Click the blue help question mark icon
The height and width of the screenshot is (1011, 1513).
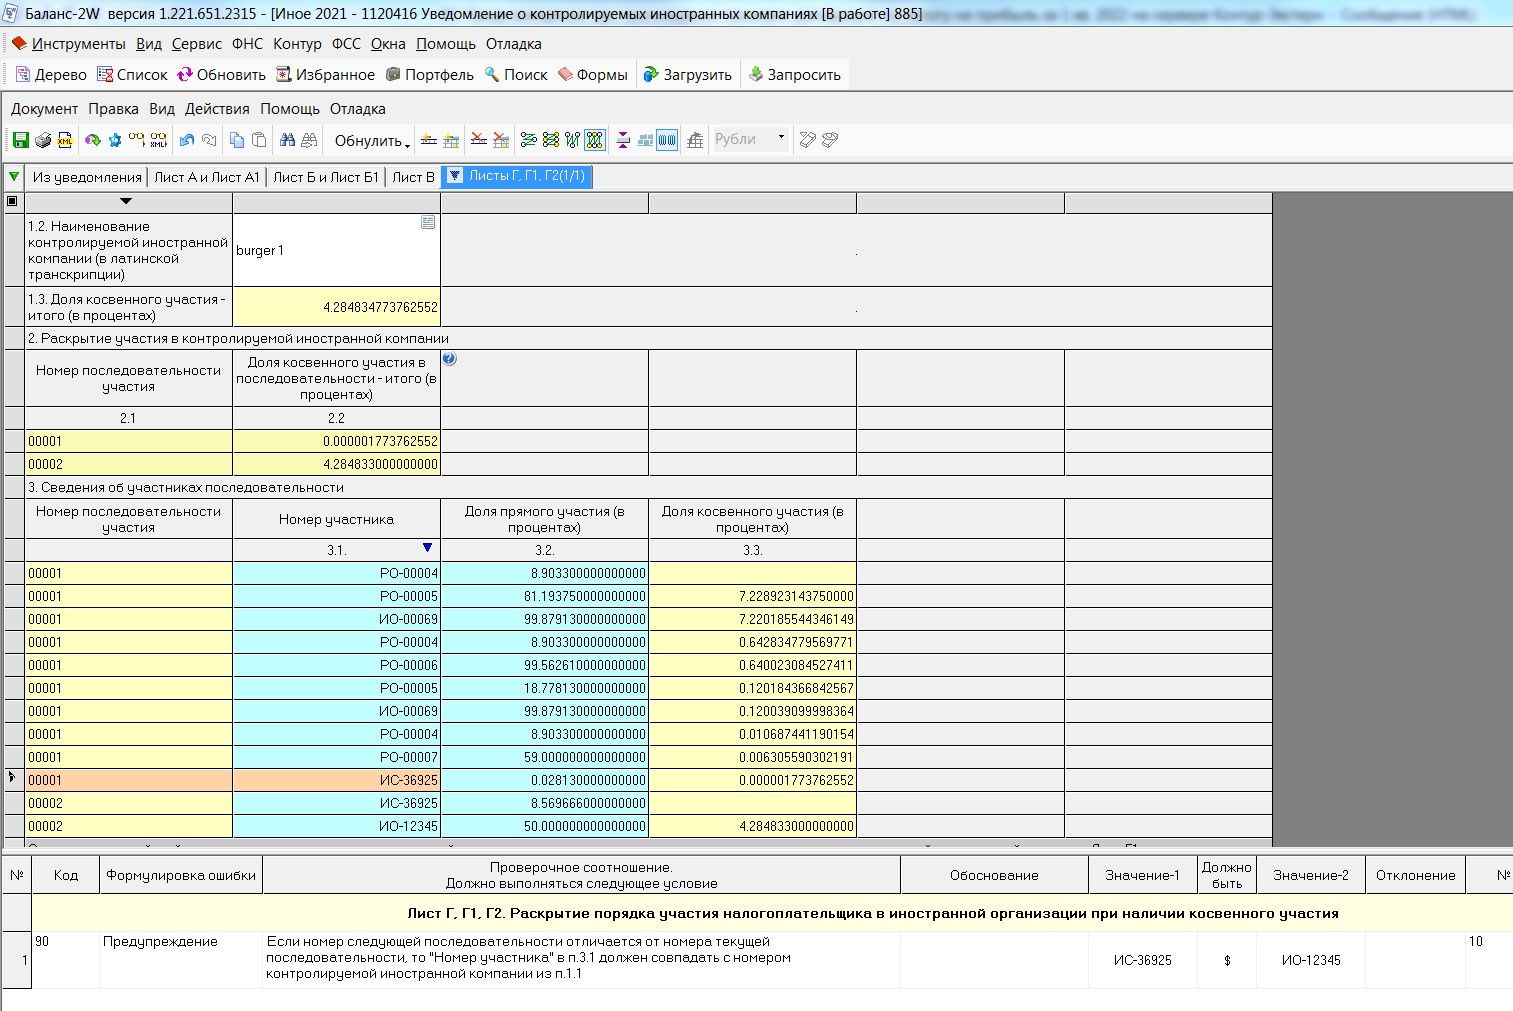[x=450, y=359]
